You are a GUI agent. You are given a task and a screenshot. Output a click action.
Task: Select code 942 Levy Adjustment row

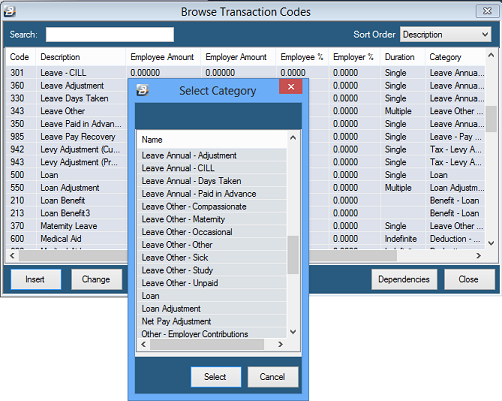[67, 149]
